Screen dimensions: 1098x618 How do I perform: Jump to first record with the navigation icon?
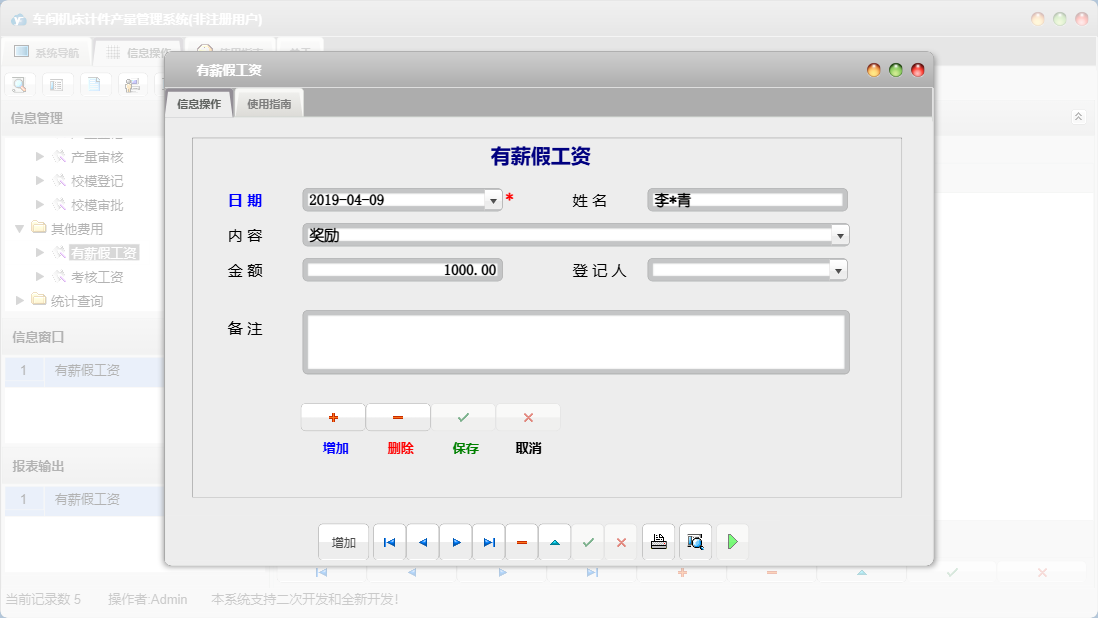[x=389, y=541]
